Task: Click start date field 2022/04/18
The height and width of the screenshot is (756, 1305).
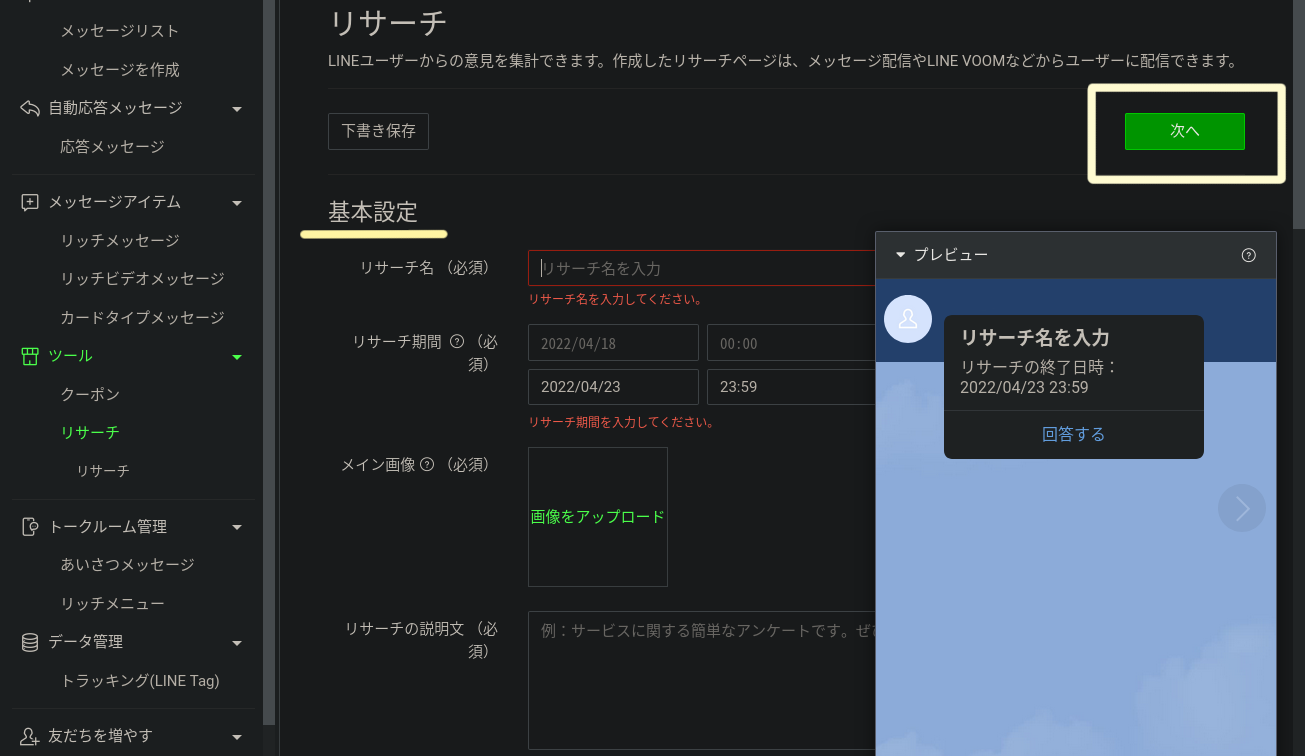Action: pos(613,343)
